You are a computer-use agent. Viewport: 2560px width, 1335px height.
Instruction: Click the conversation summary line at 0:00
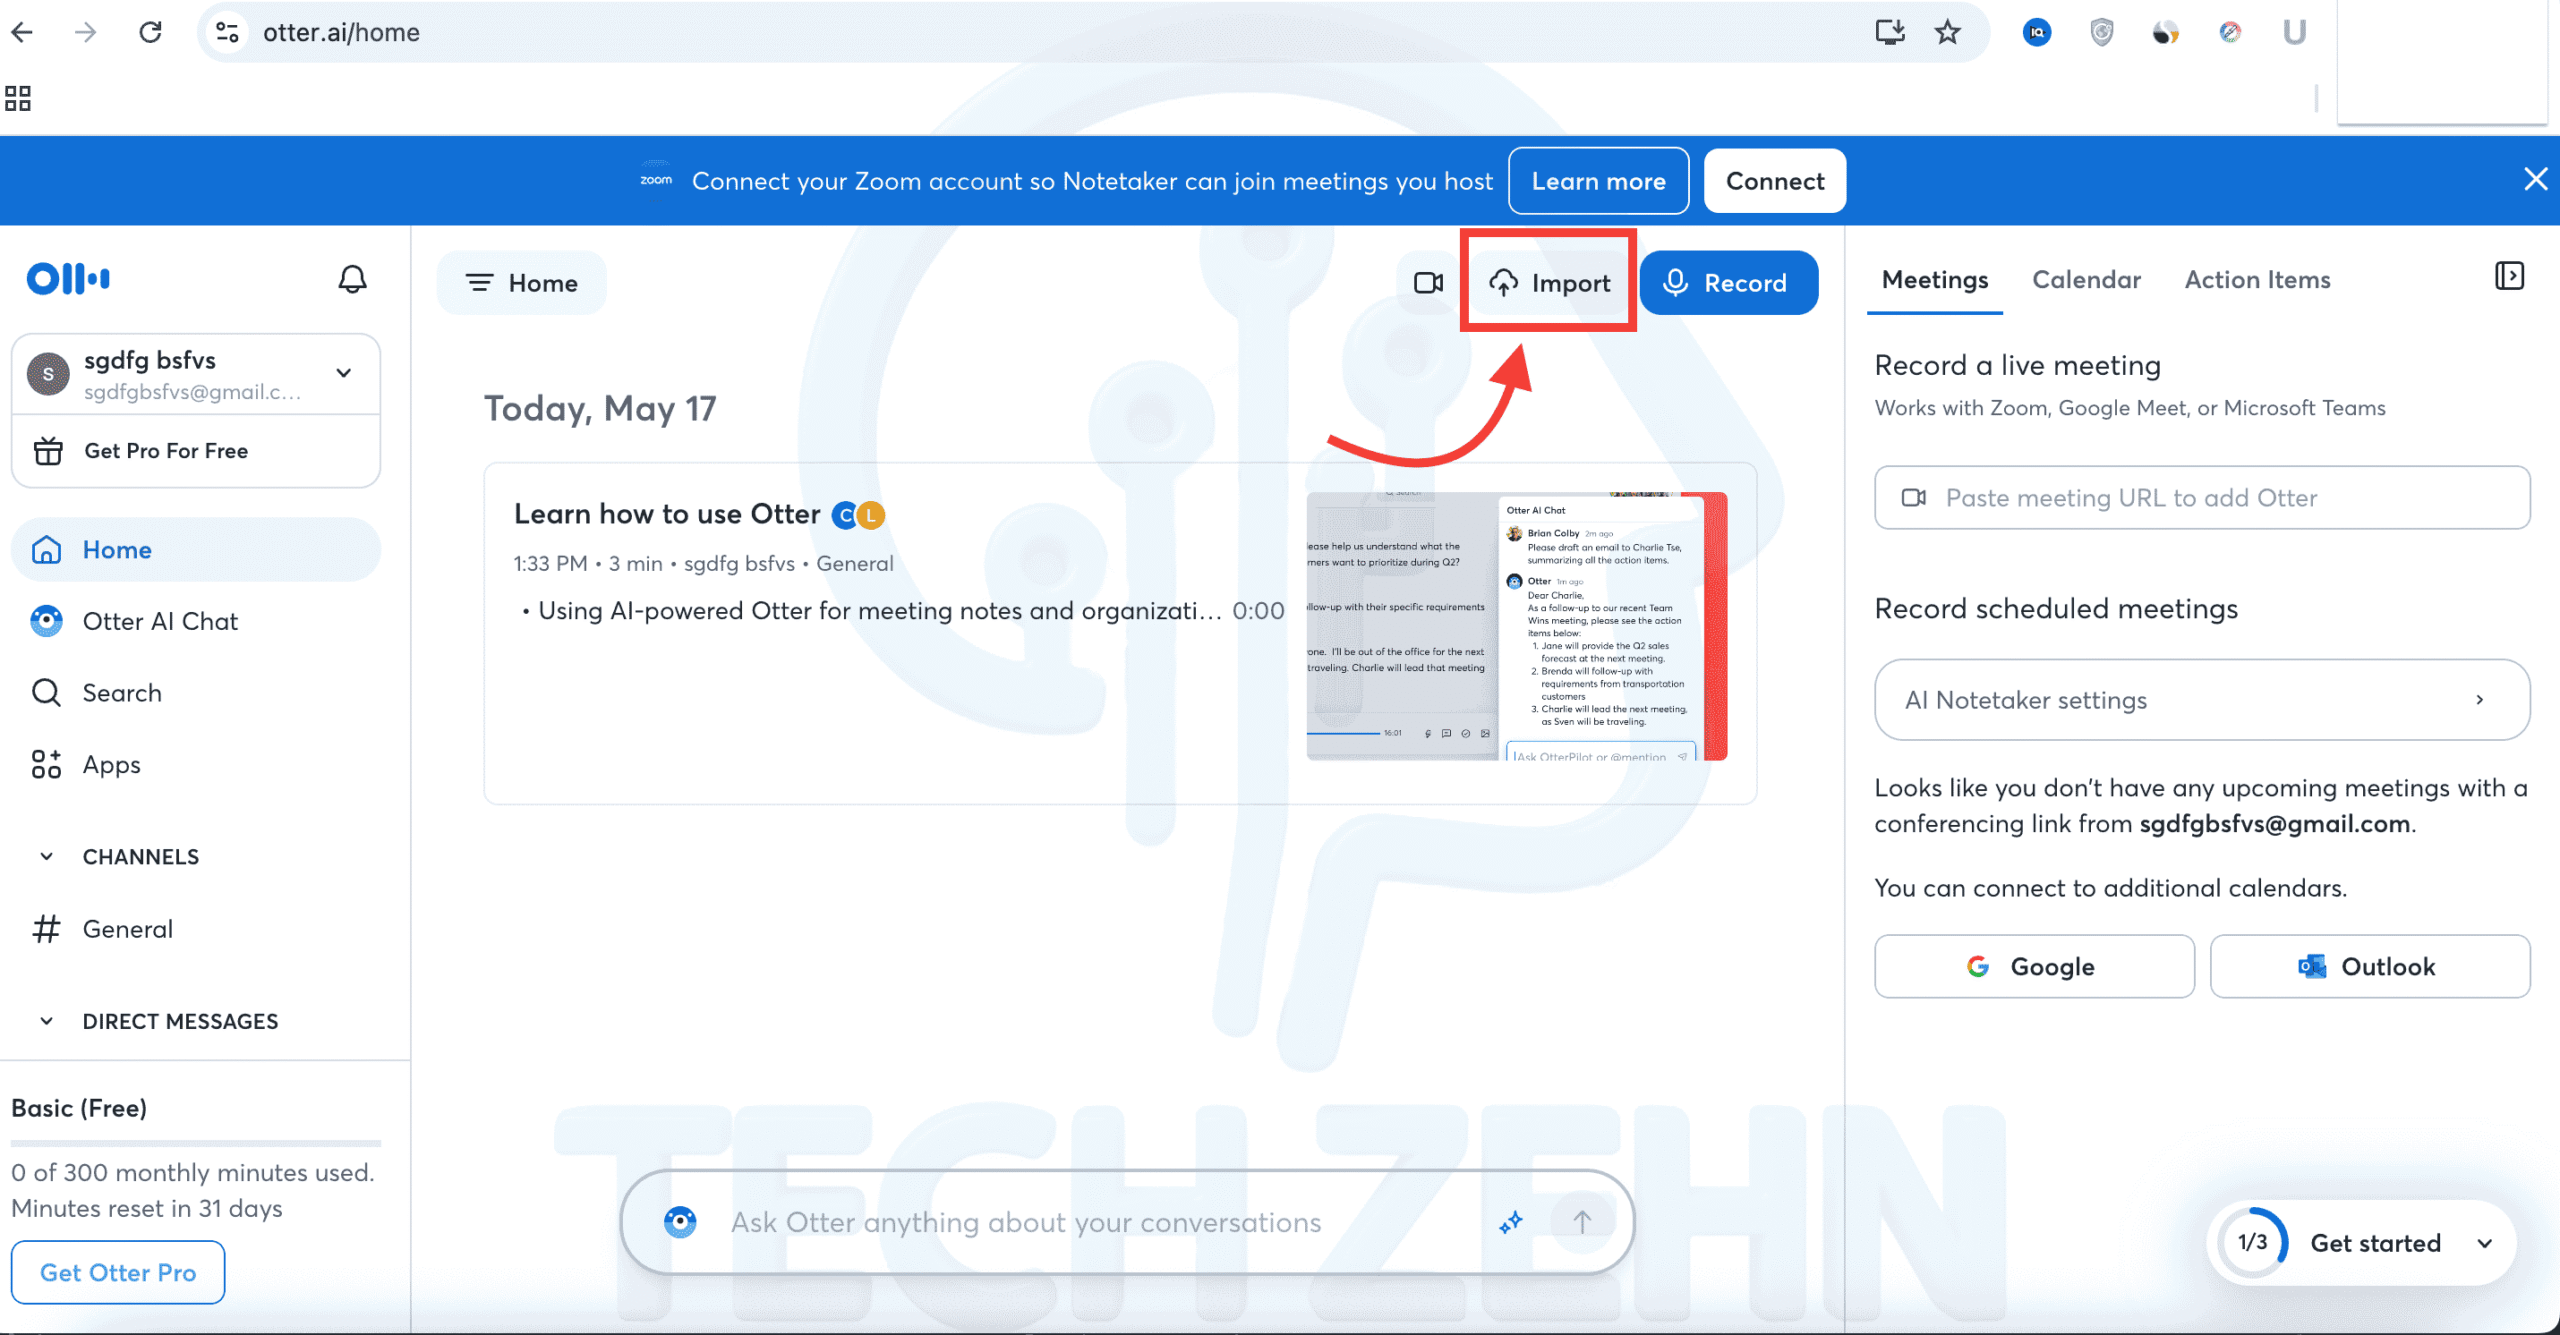tap(902, 611)
